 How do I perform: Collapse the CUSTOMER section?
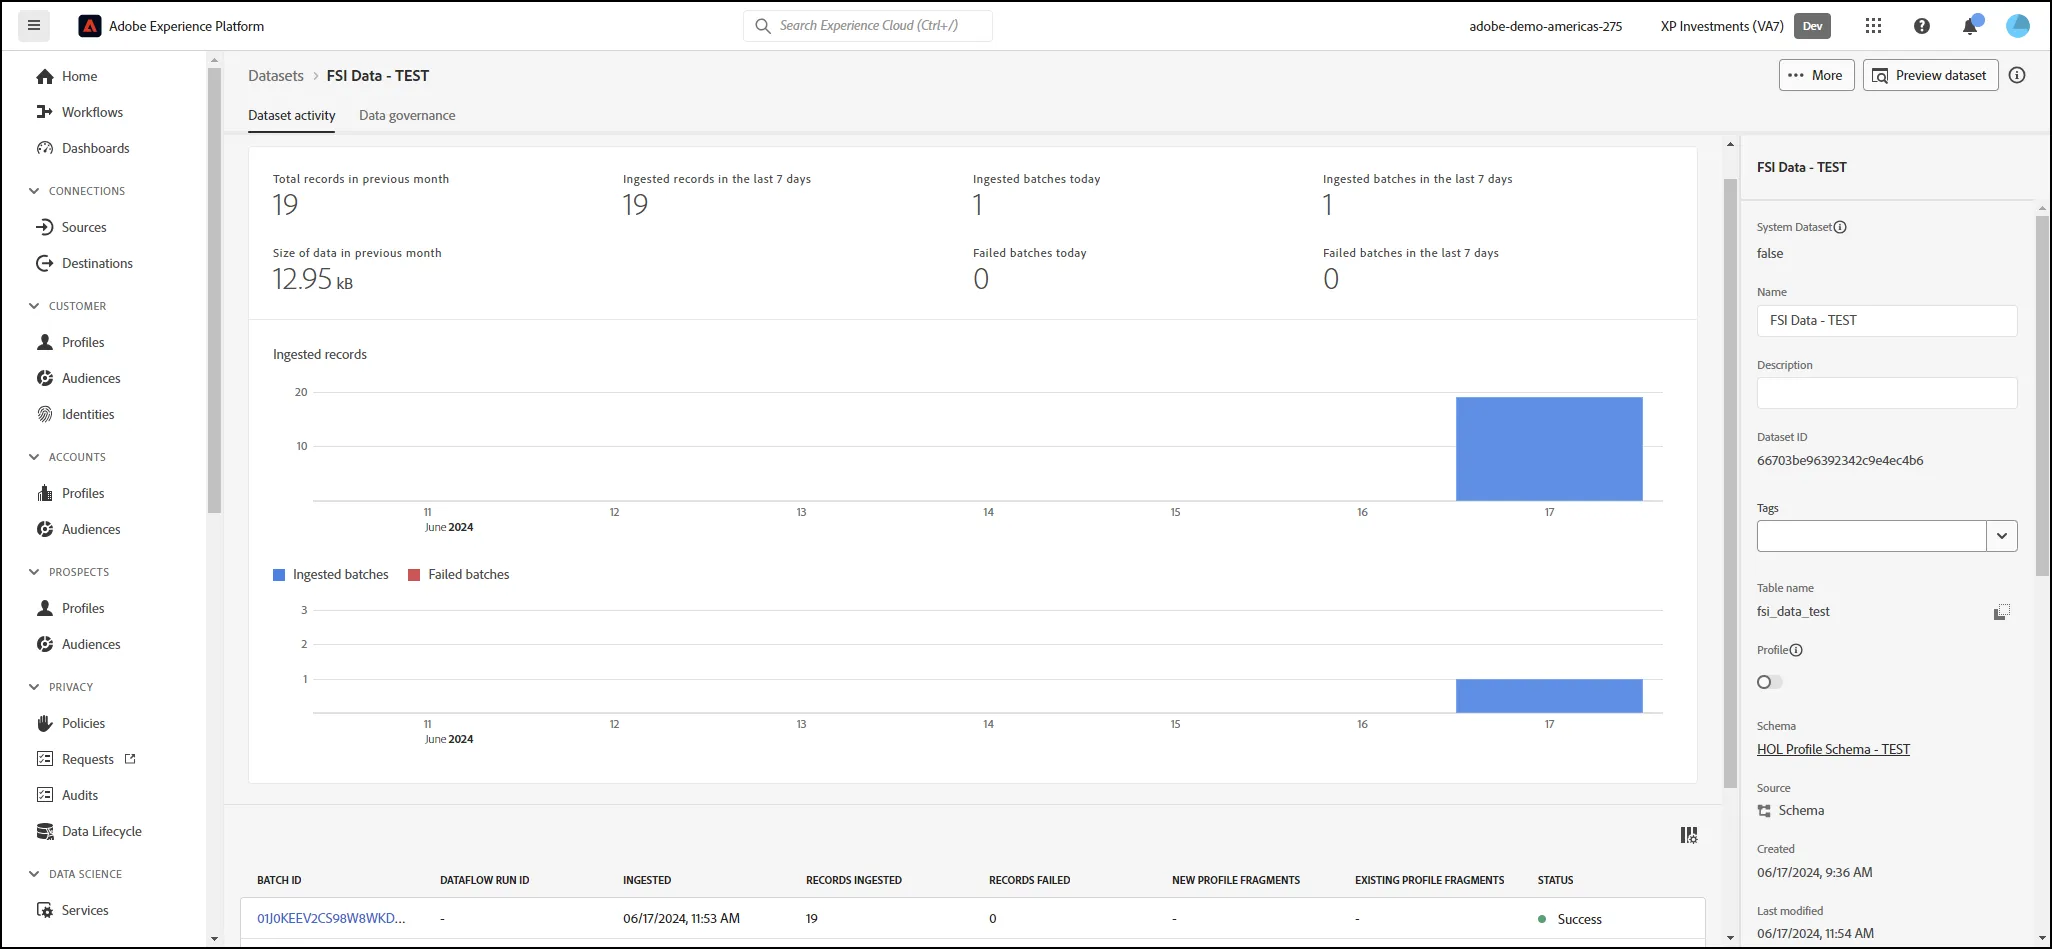[34, 306]
